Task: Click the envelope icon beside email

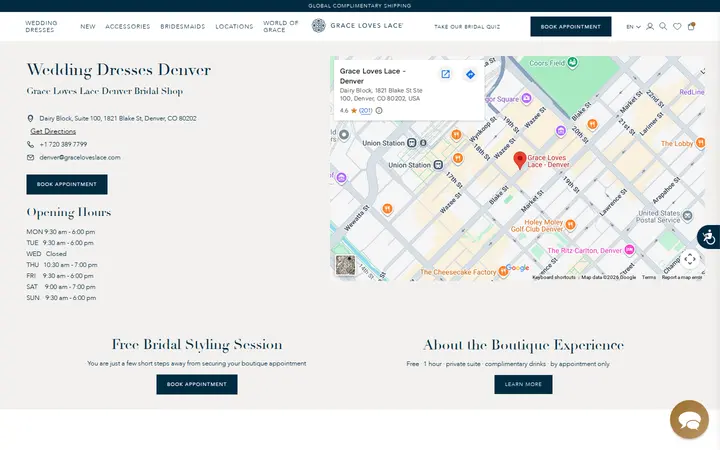Action: (x=30, y=158)
